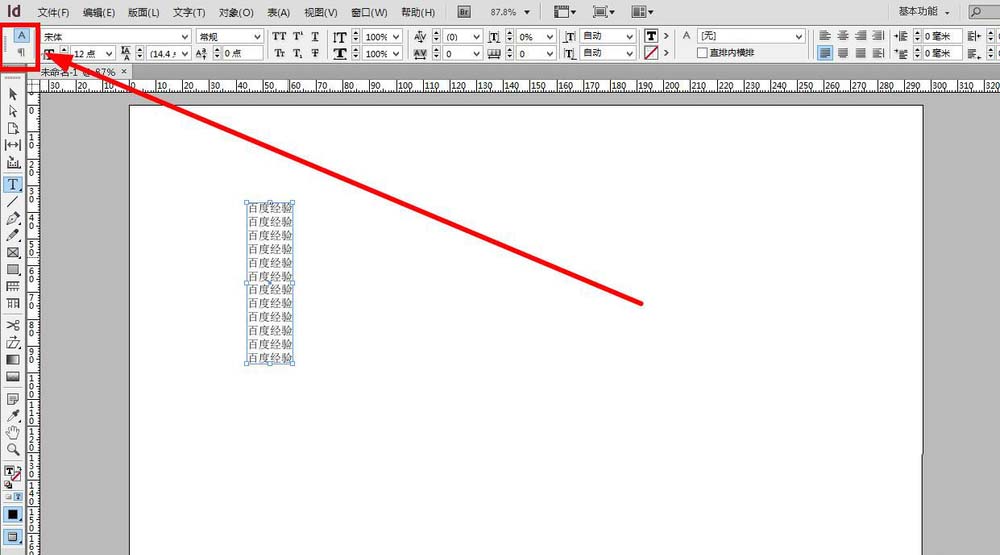Toggle the underline text style button
Screen dimensions: 1000x555
(x=315, y=36)
